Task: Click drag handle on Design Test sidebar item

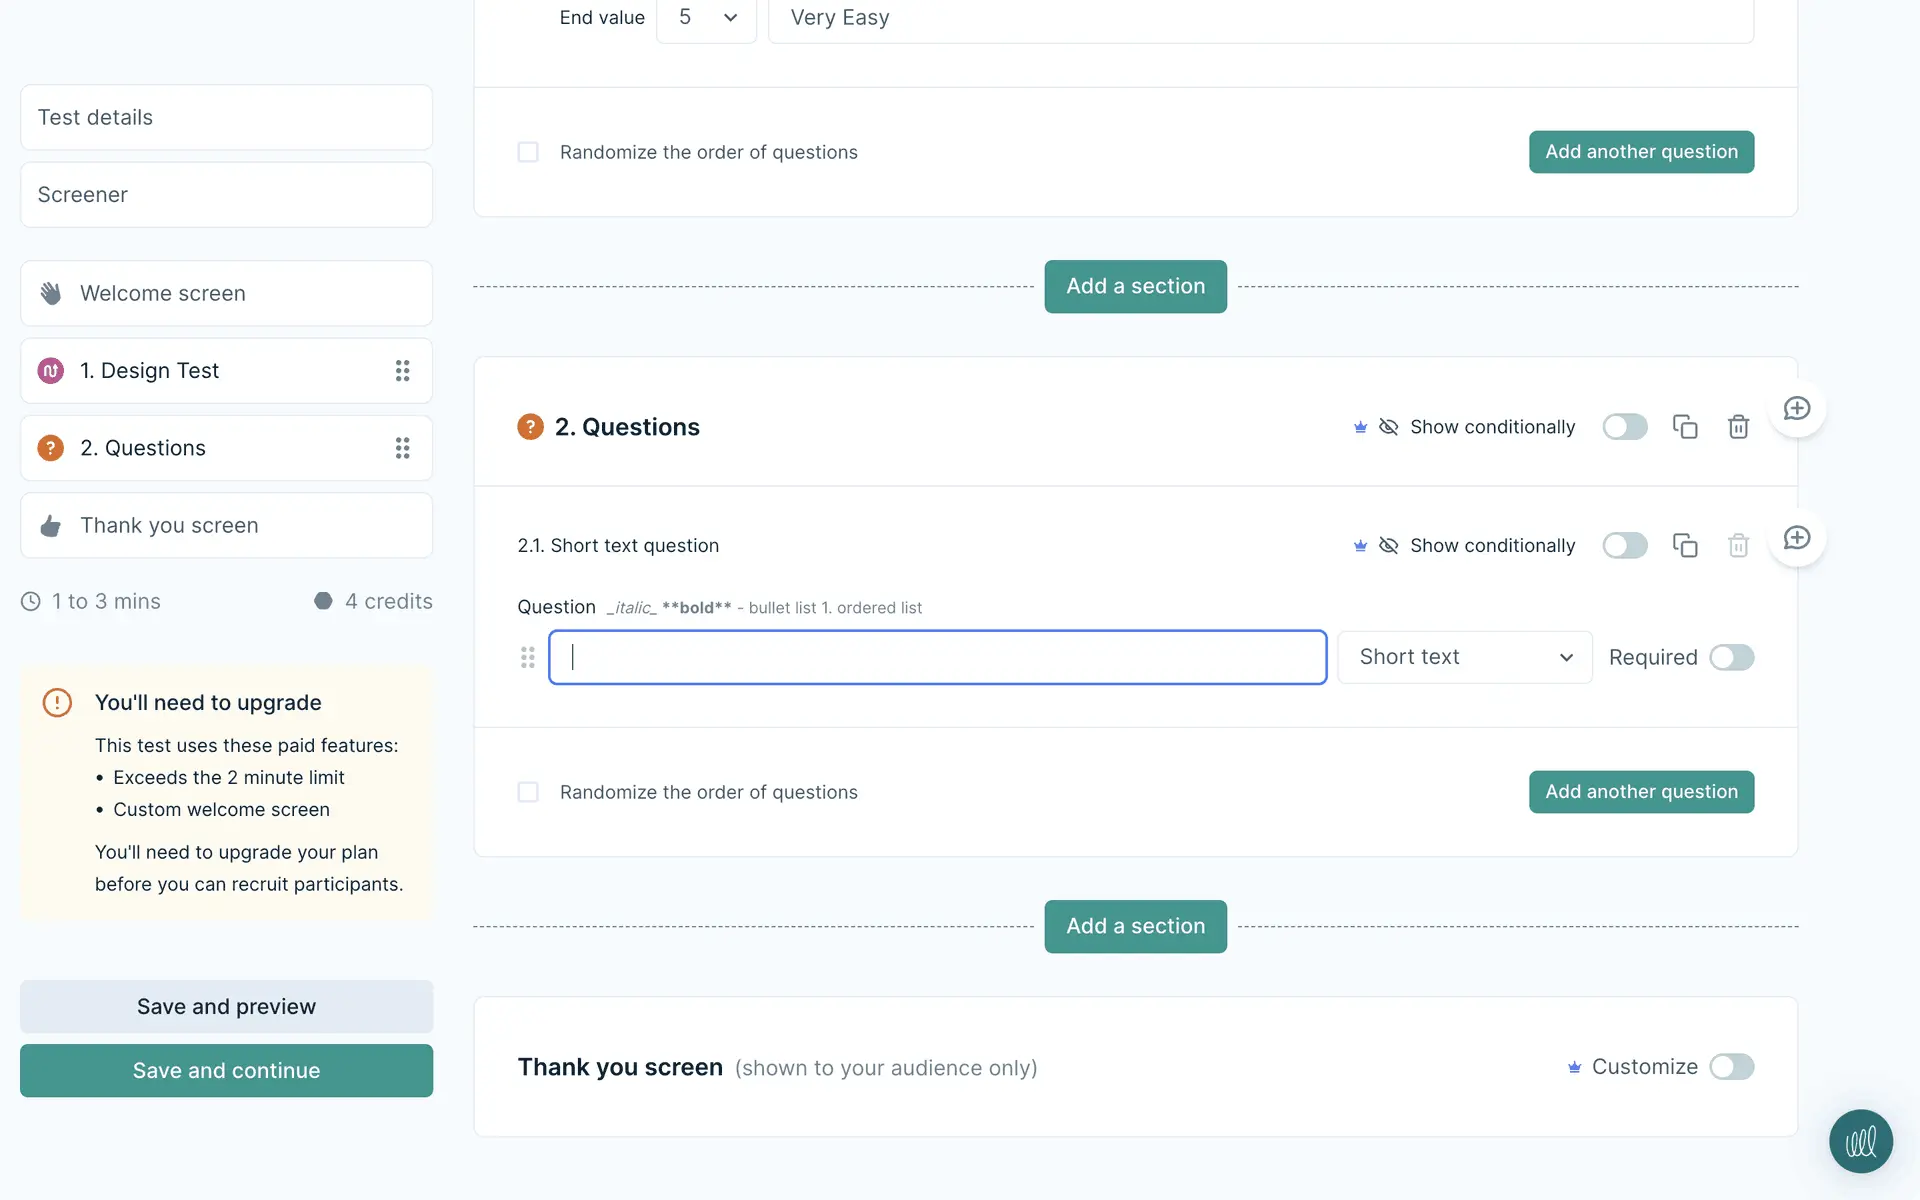Action: [402, 371]
